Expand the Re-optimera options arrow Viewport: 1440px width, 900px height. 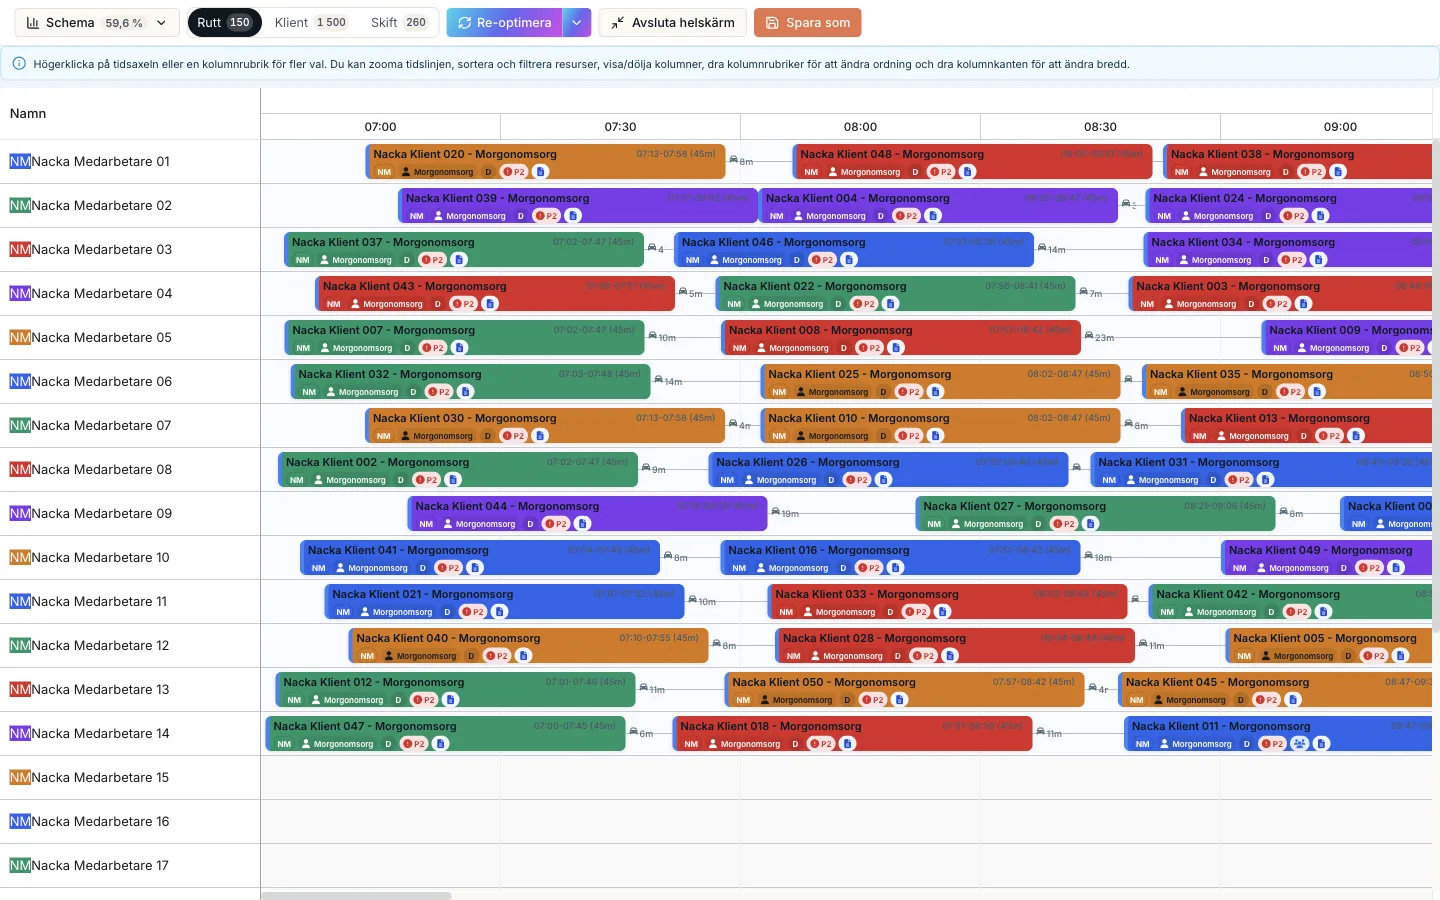tap(577, 22)
